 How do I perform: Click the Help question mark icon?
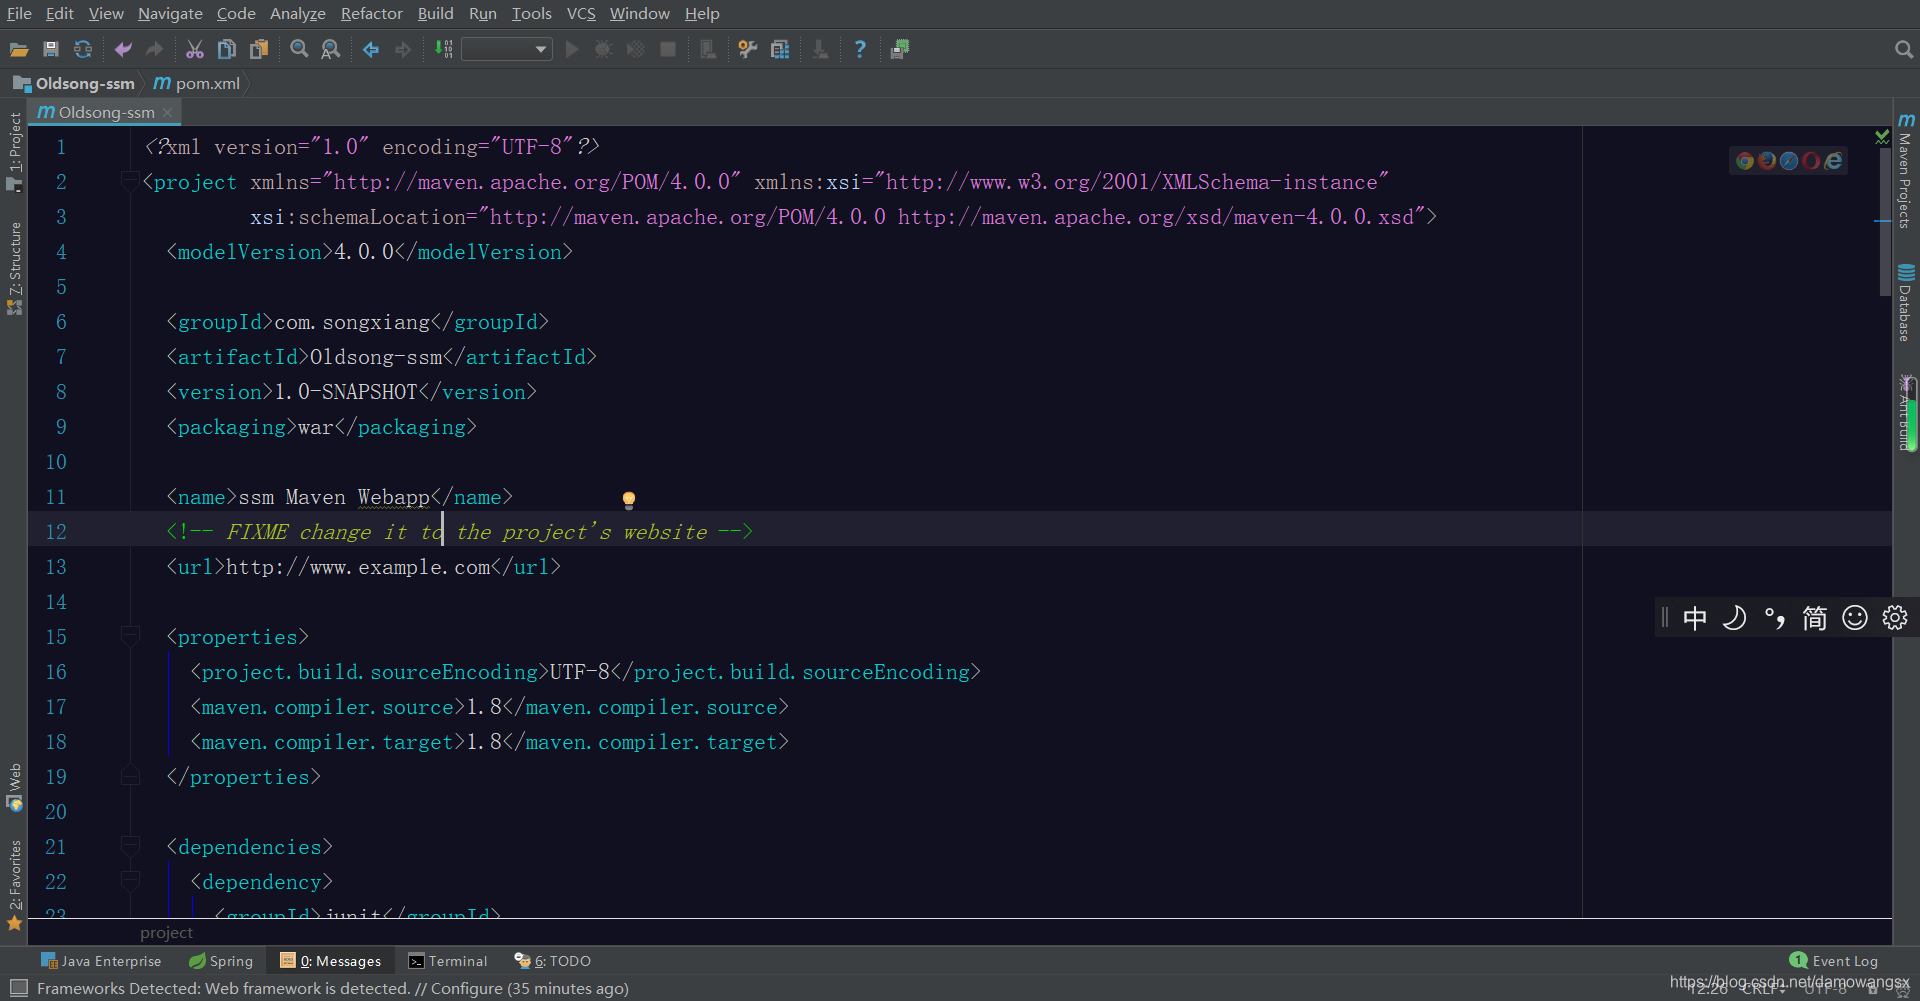click(x=860, y=49)
